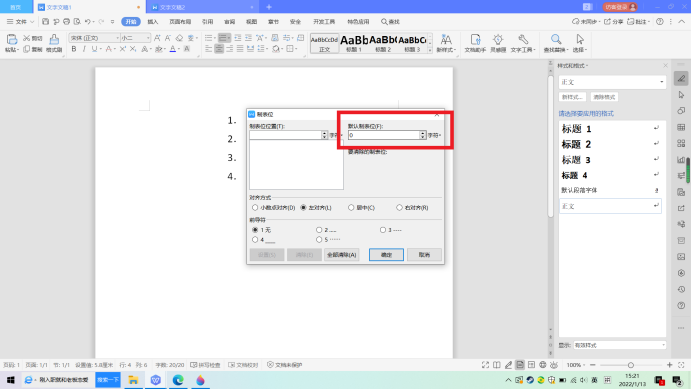Click the Bulleted list icon
This screenshot has width=692, height=389.
coord(209,38)
